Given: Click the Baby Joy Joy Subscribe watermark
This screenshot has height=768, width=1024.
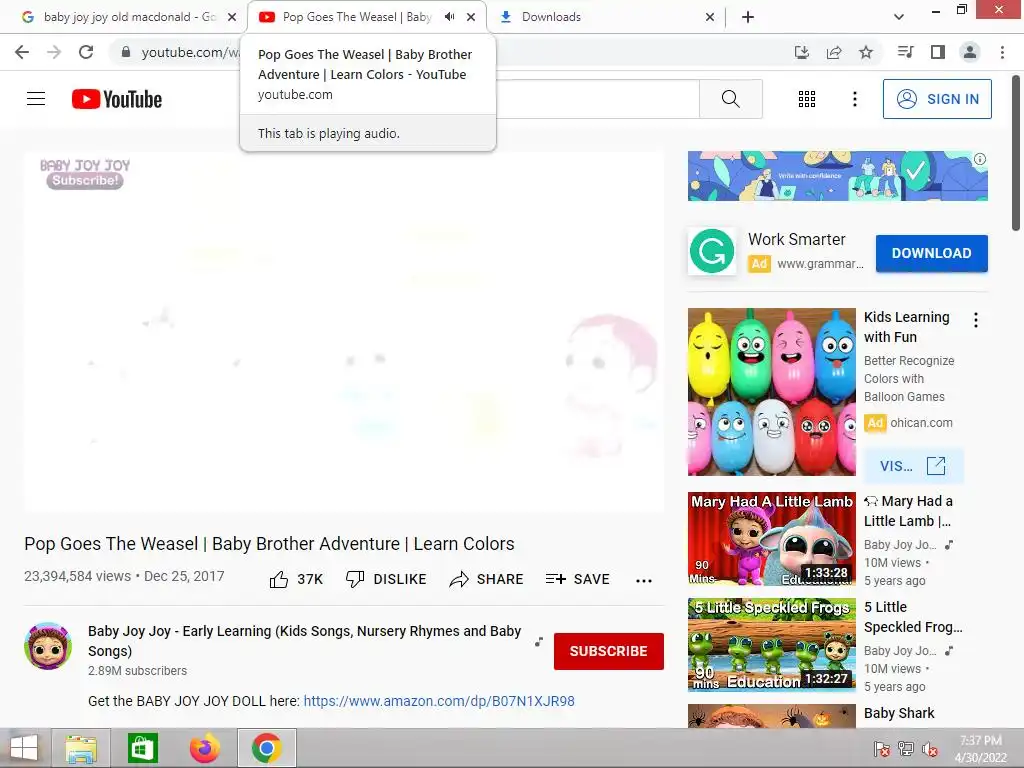Looking at the screenshot, I should click(x=85, y=174).
